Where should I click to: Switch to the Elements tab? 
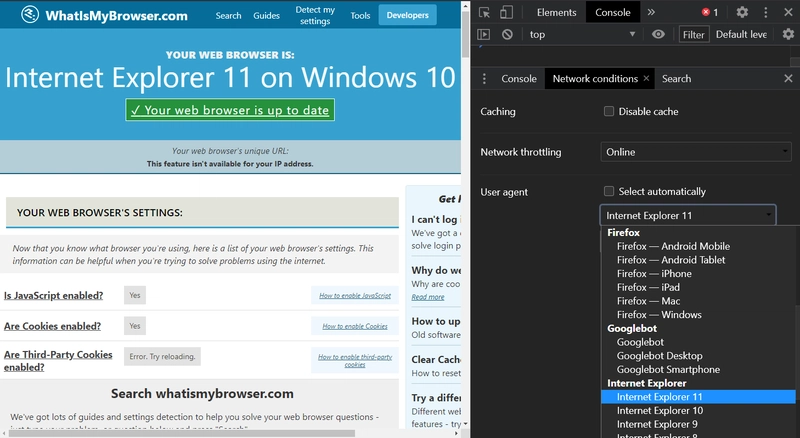[x=556, y=12]
